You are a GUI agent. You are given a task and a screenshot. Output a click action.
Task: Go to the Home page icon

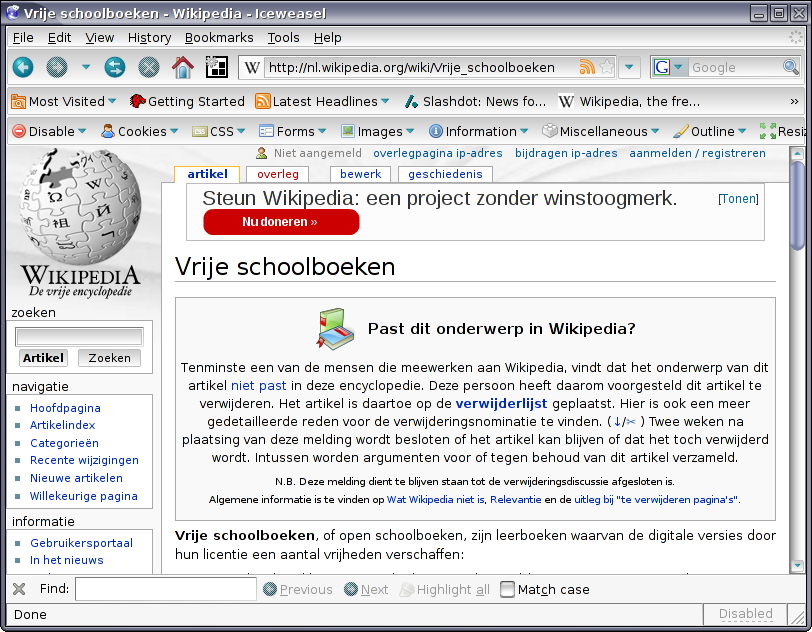(182, 68)
